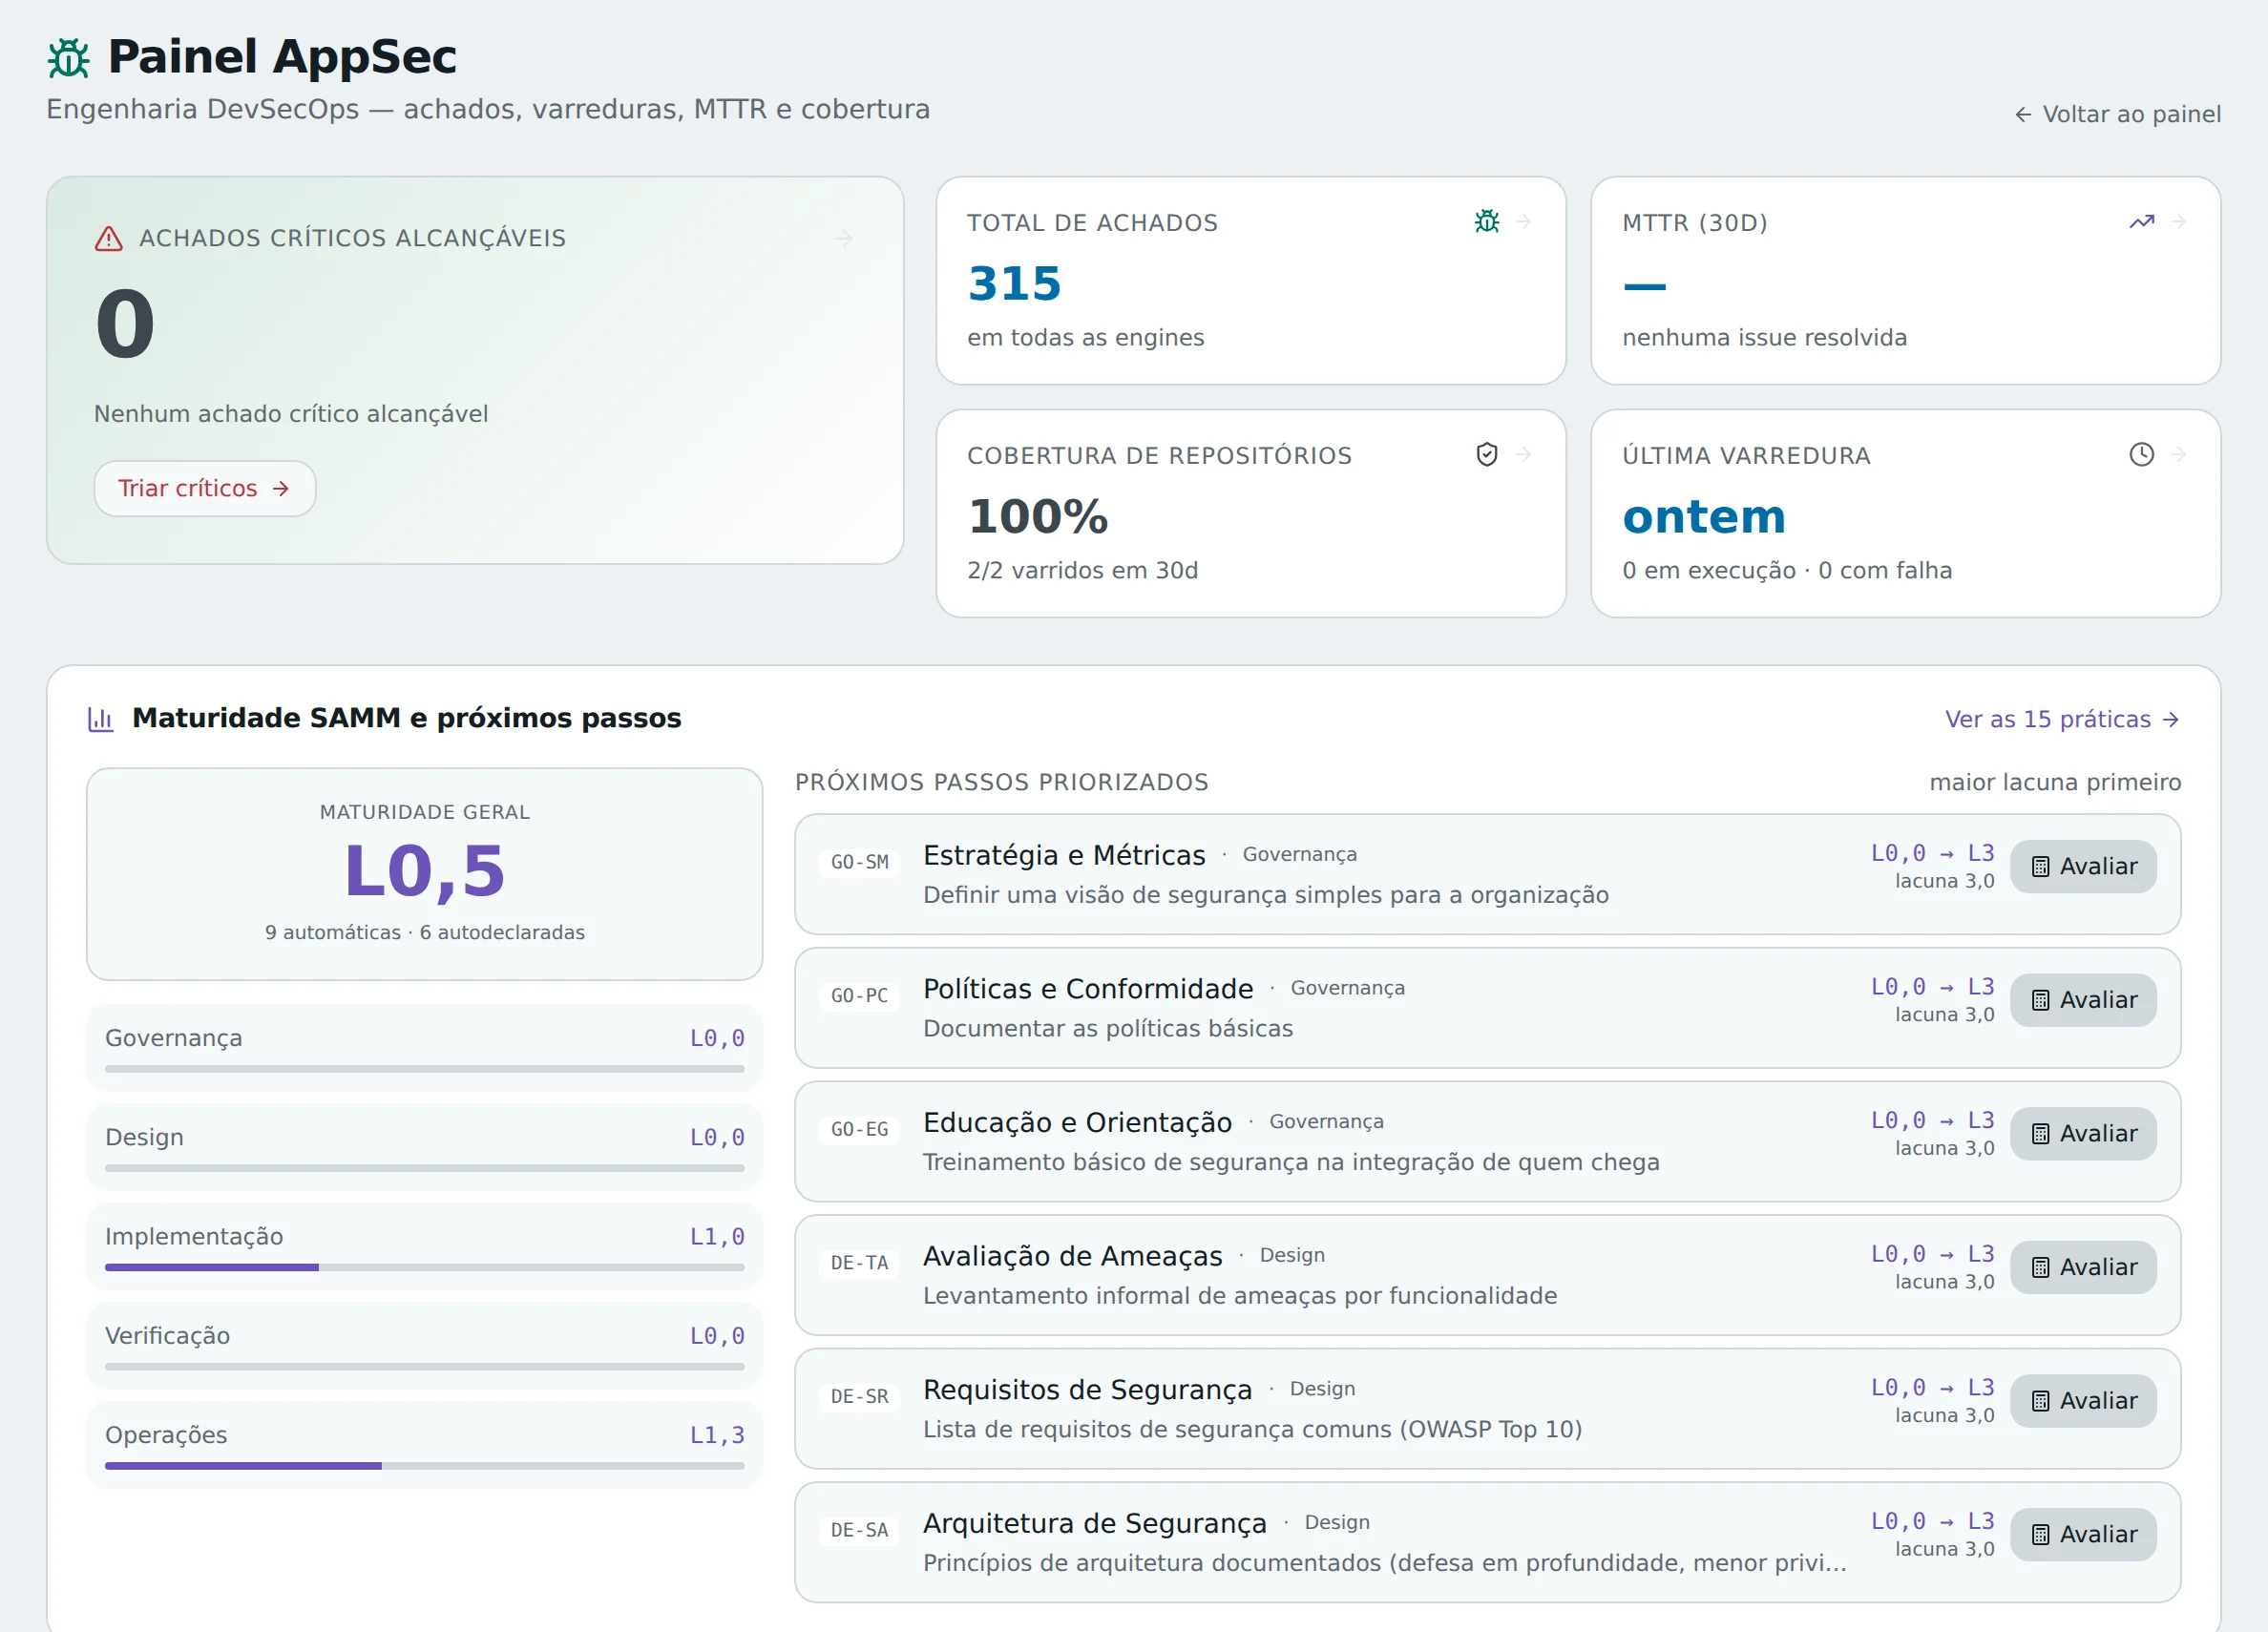Viewport: 2268px width, 1632px height.
Task: Click the DE-TA practice code badge
Action: [860, 1263]
